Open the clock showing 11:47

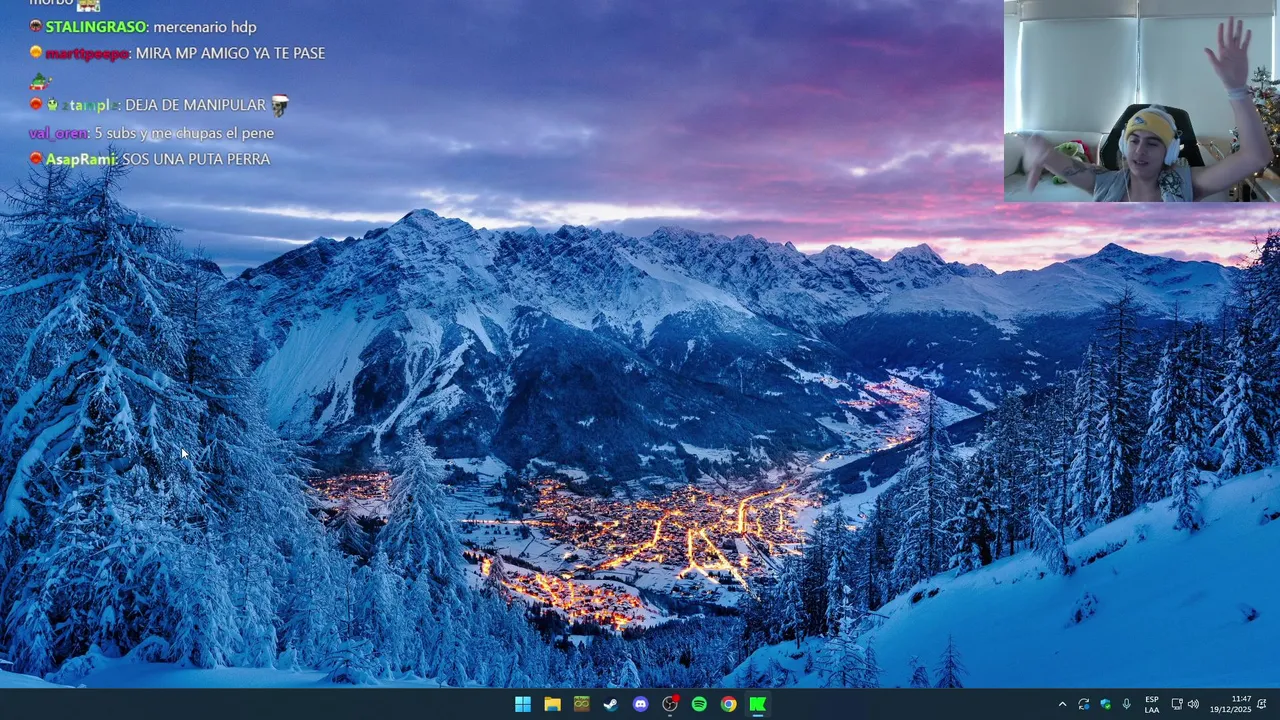coord(1230,704)
